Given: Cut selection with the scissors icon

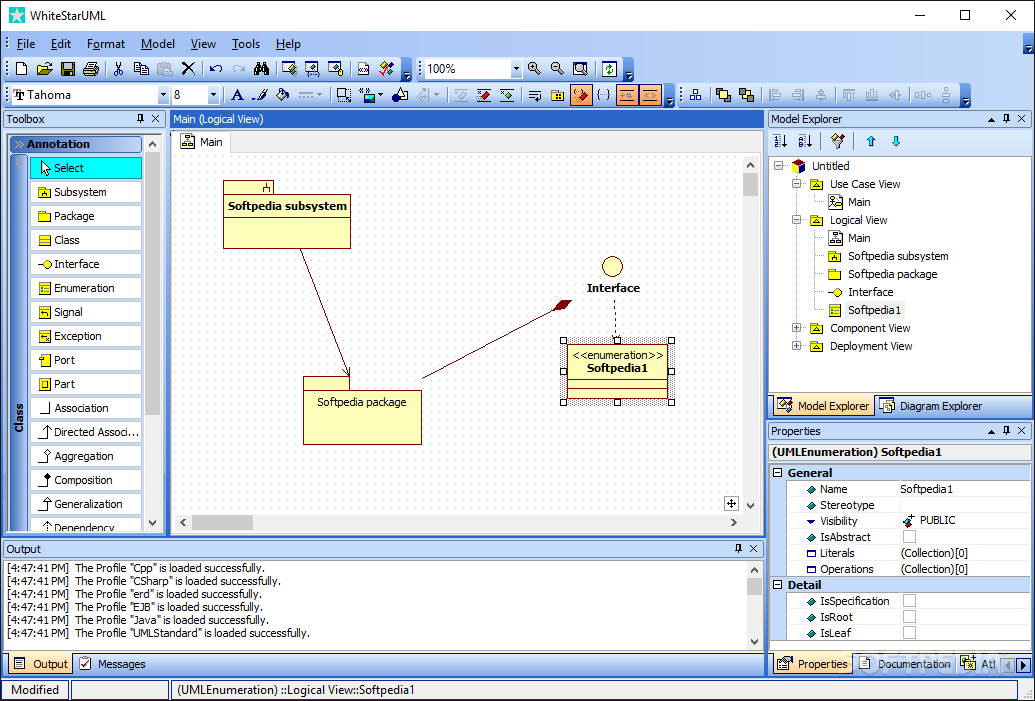Looking at the screenshot, I should coord(119,69).
